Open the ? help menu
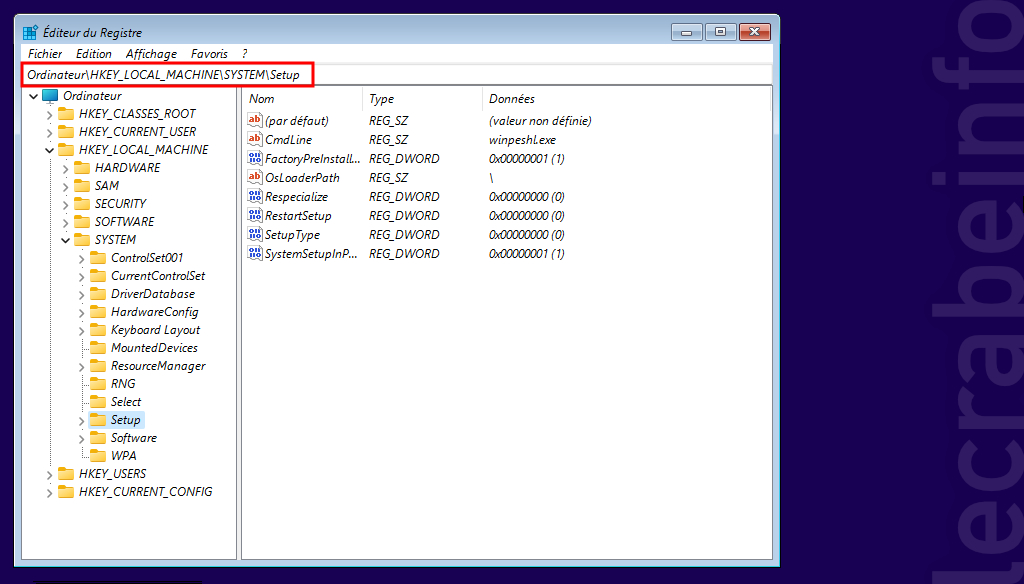 [244, 54]
